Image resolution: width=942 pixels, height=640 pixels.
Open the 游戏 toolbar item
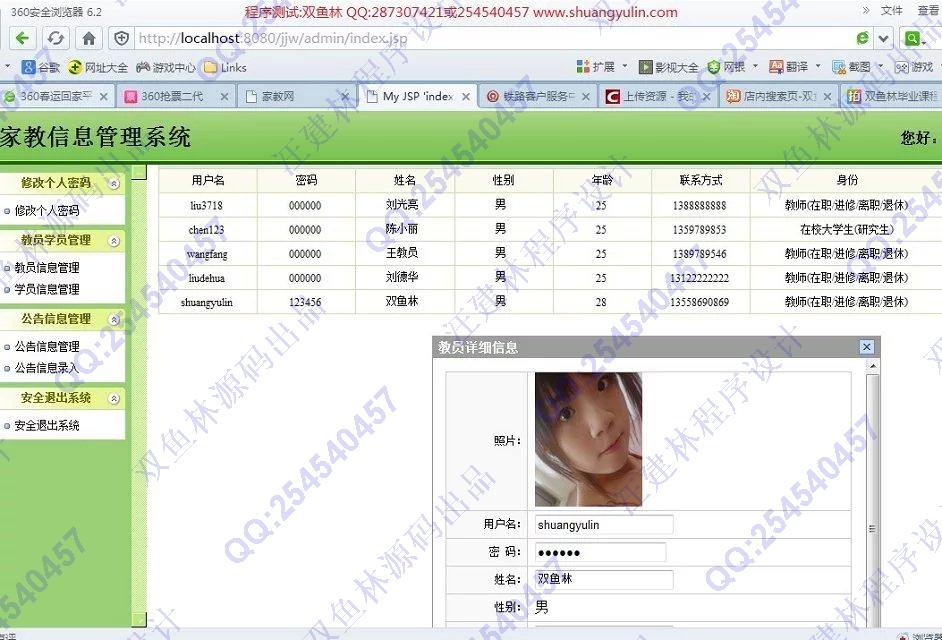click(914, 67)
